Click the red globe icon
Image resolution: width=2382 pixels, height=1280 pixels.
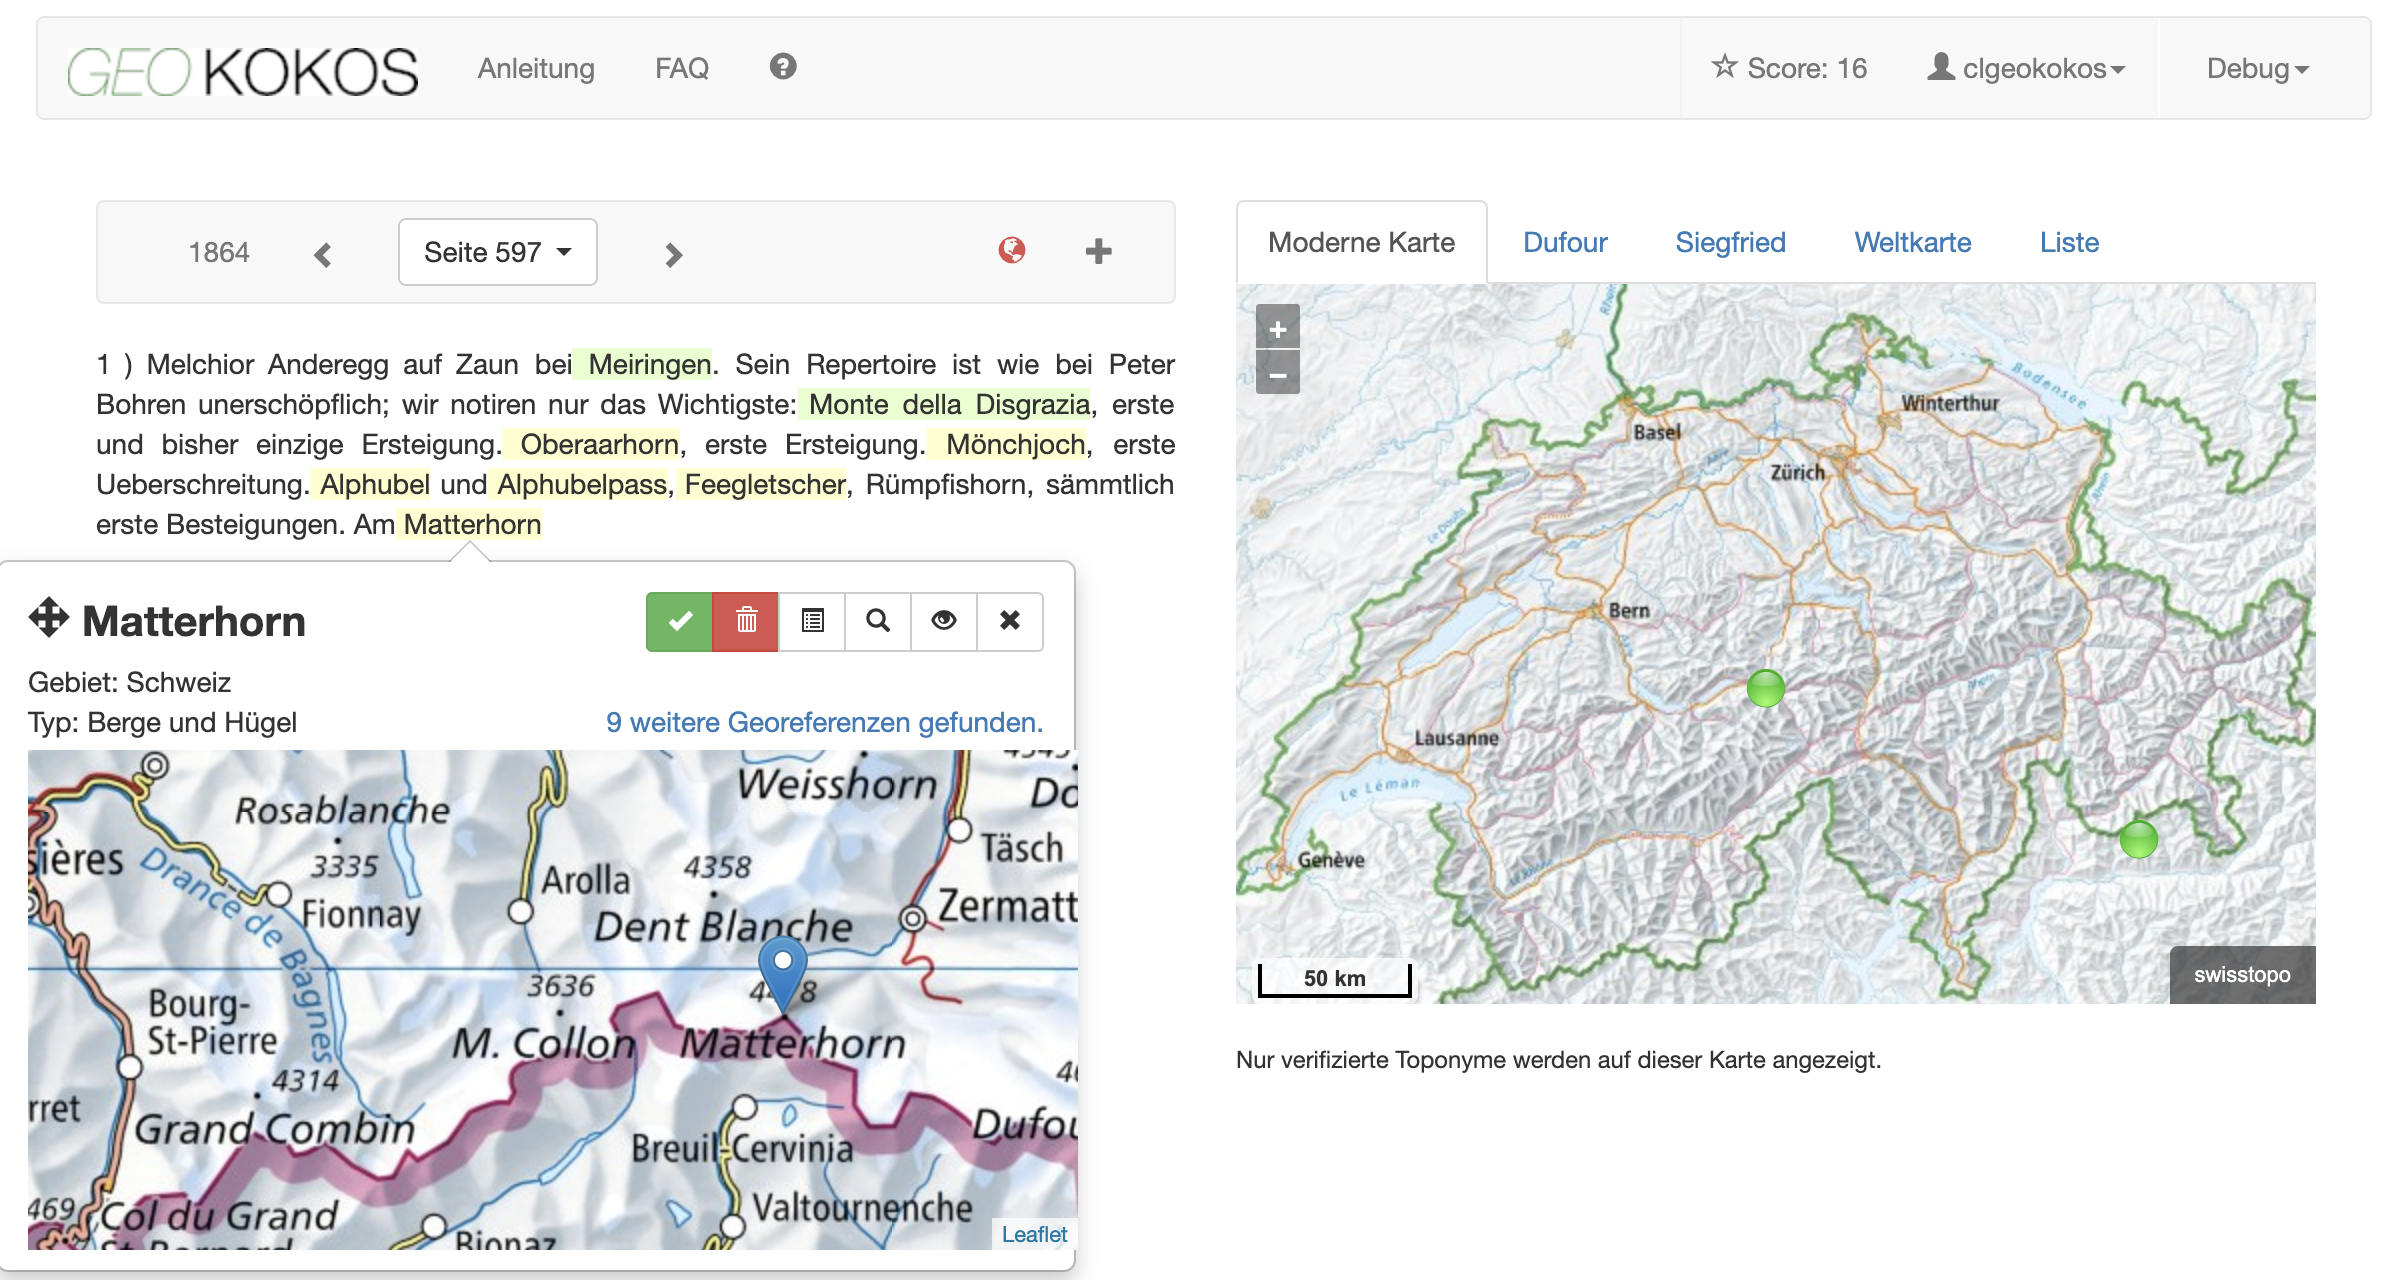[x=1012, y=250]
